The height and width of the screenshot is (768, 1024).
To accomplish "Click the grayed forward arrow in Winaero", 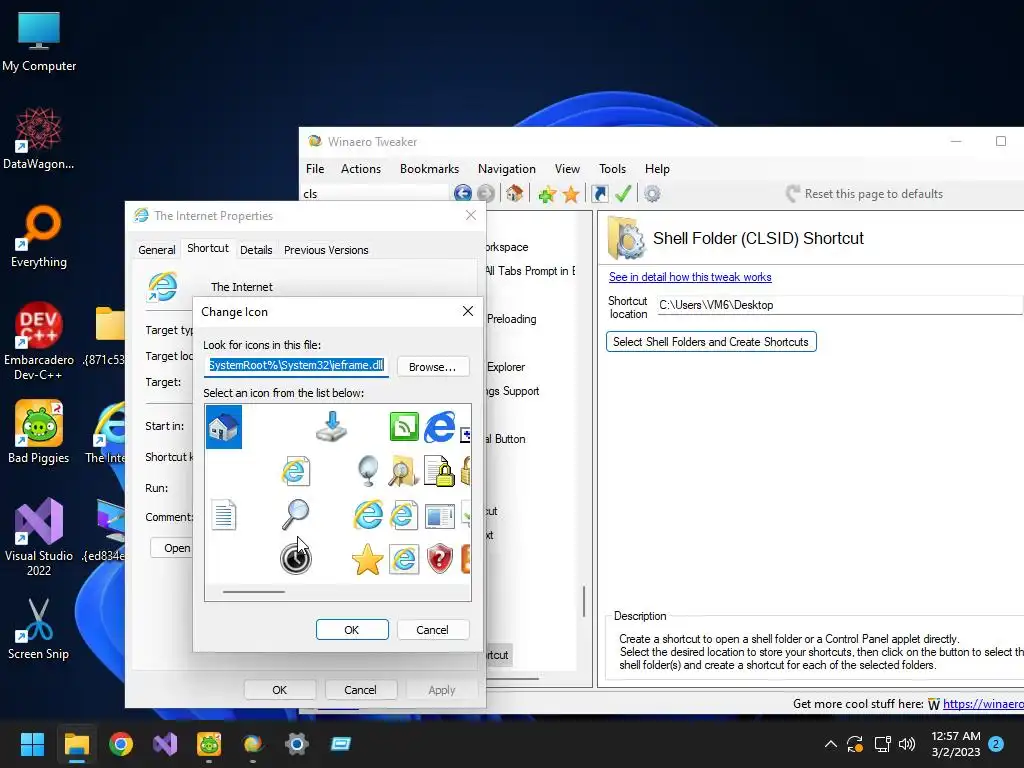I will 485,193.
